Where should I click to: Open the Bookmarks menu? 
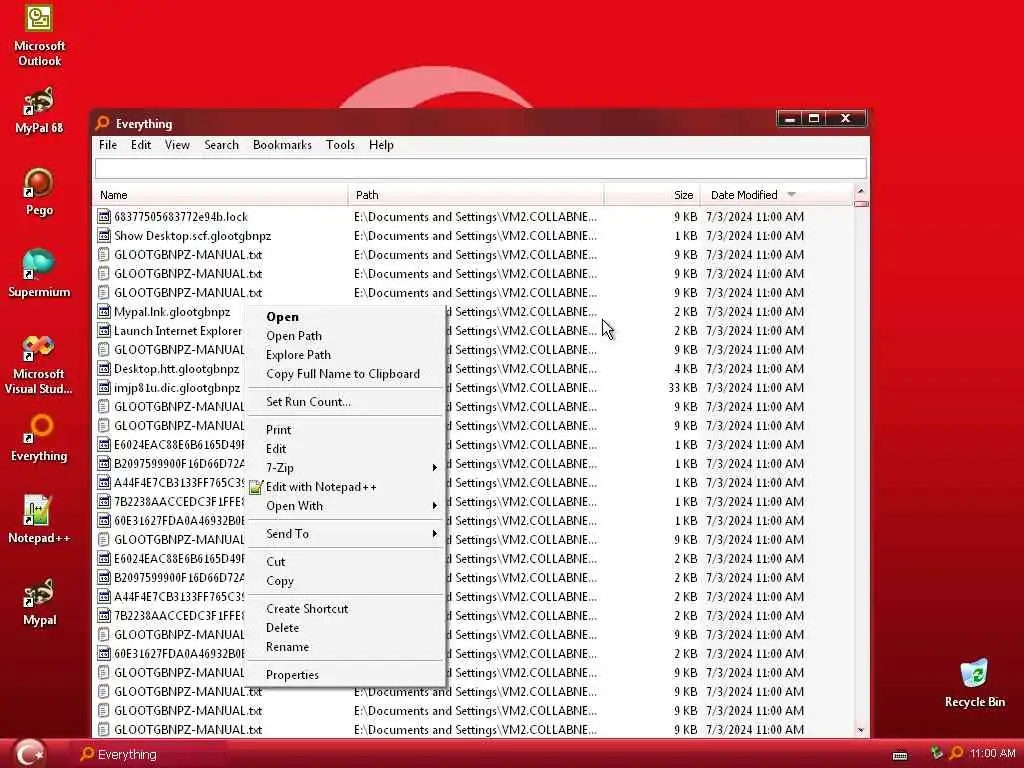click(x=282, y=145)
